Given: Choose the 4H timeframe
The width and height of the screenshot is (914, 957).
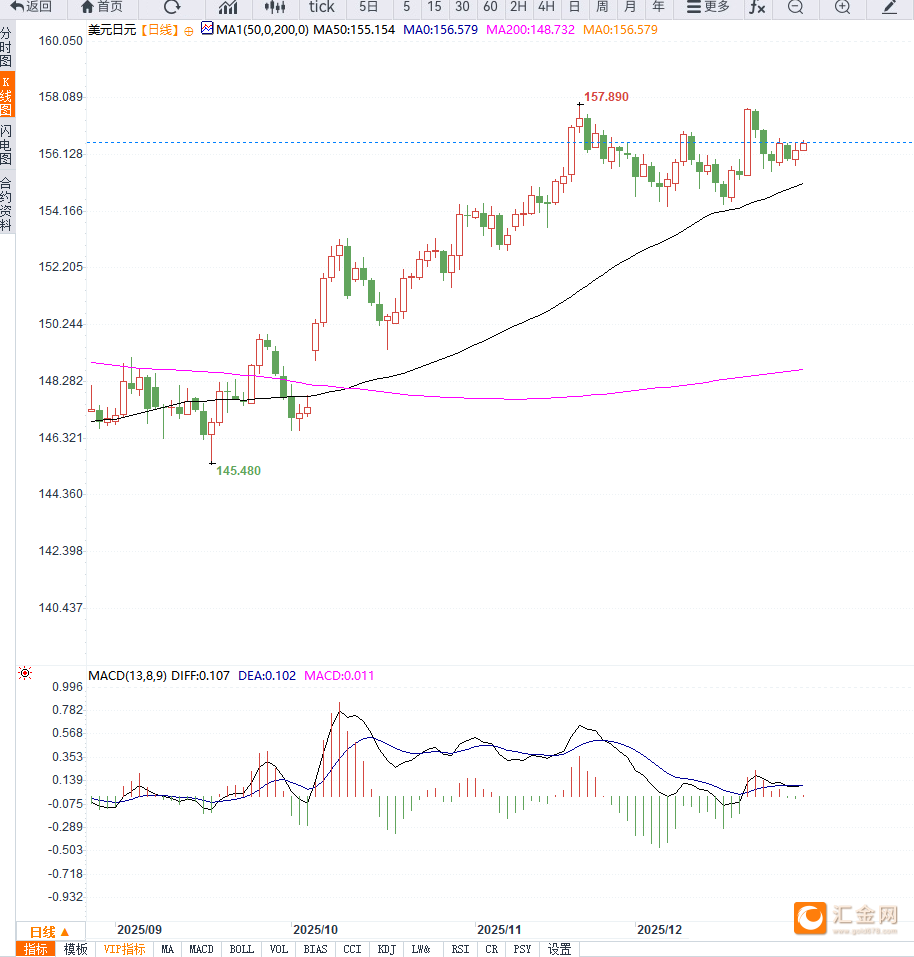Looking at the screenshot, I should (546, 7).
